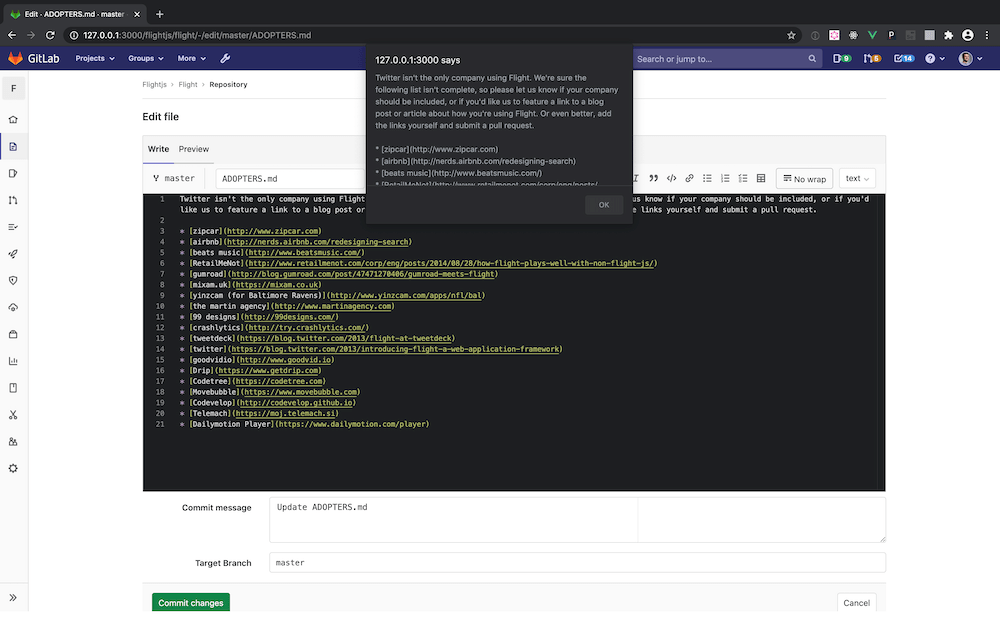This screenshot has width=1000, height=625.
Task: Toggle No wrap mode in the editor
Action: click(x=804, y=178)
